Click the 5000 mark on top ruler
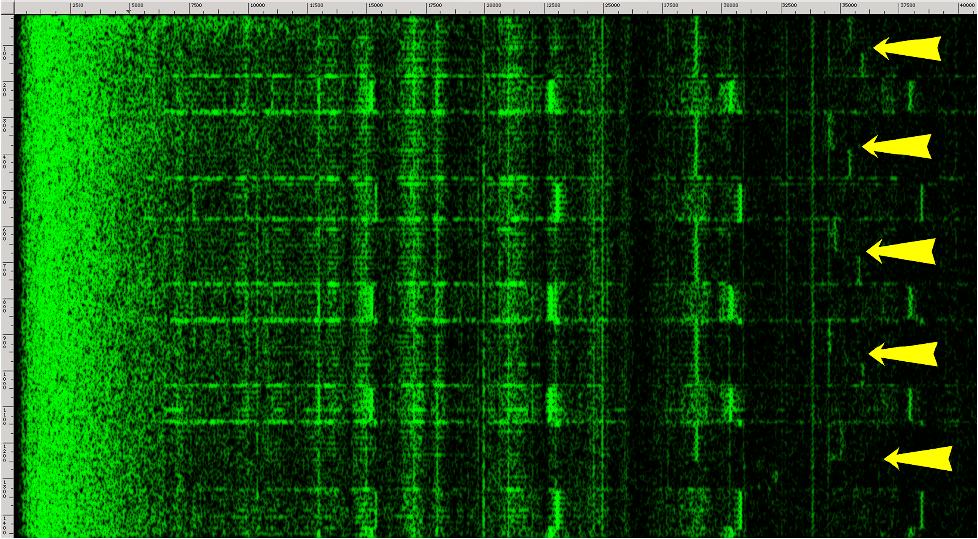 tap(137, 6)
